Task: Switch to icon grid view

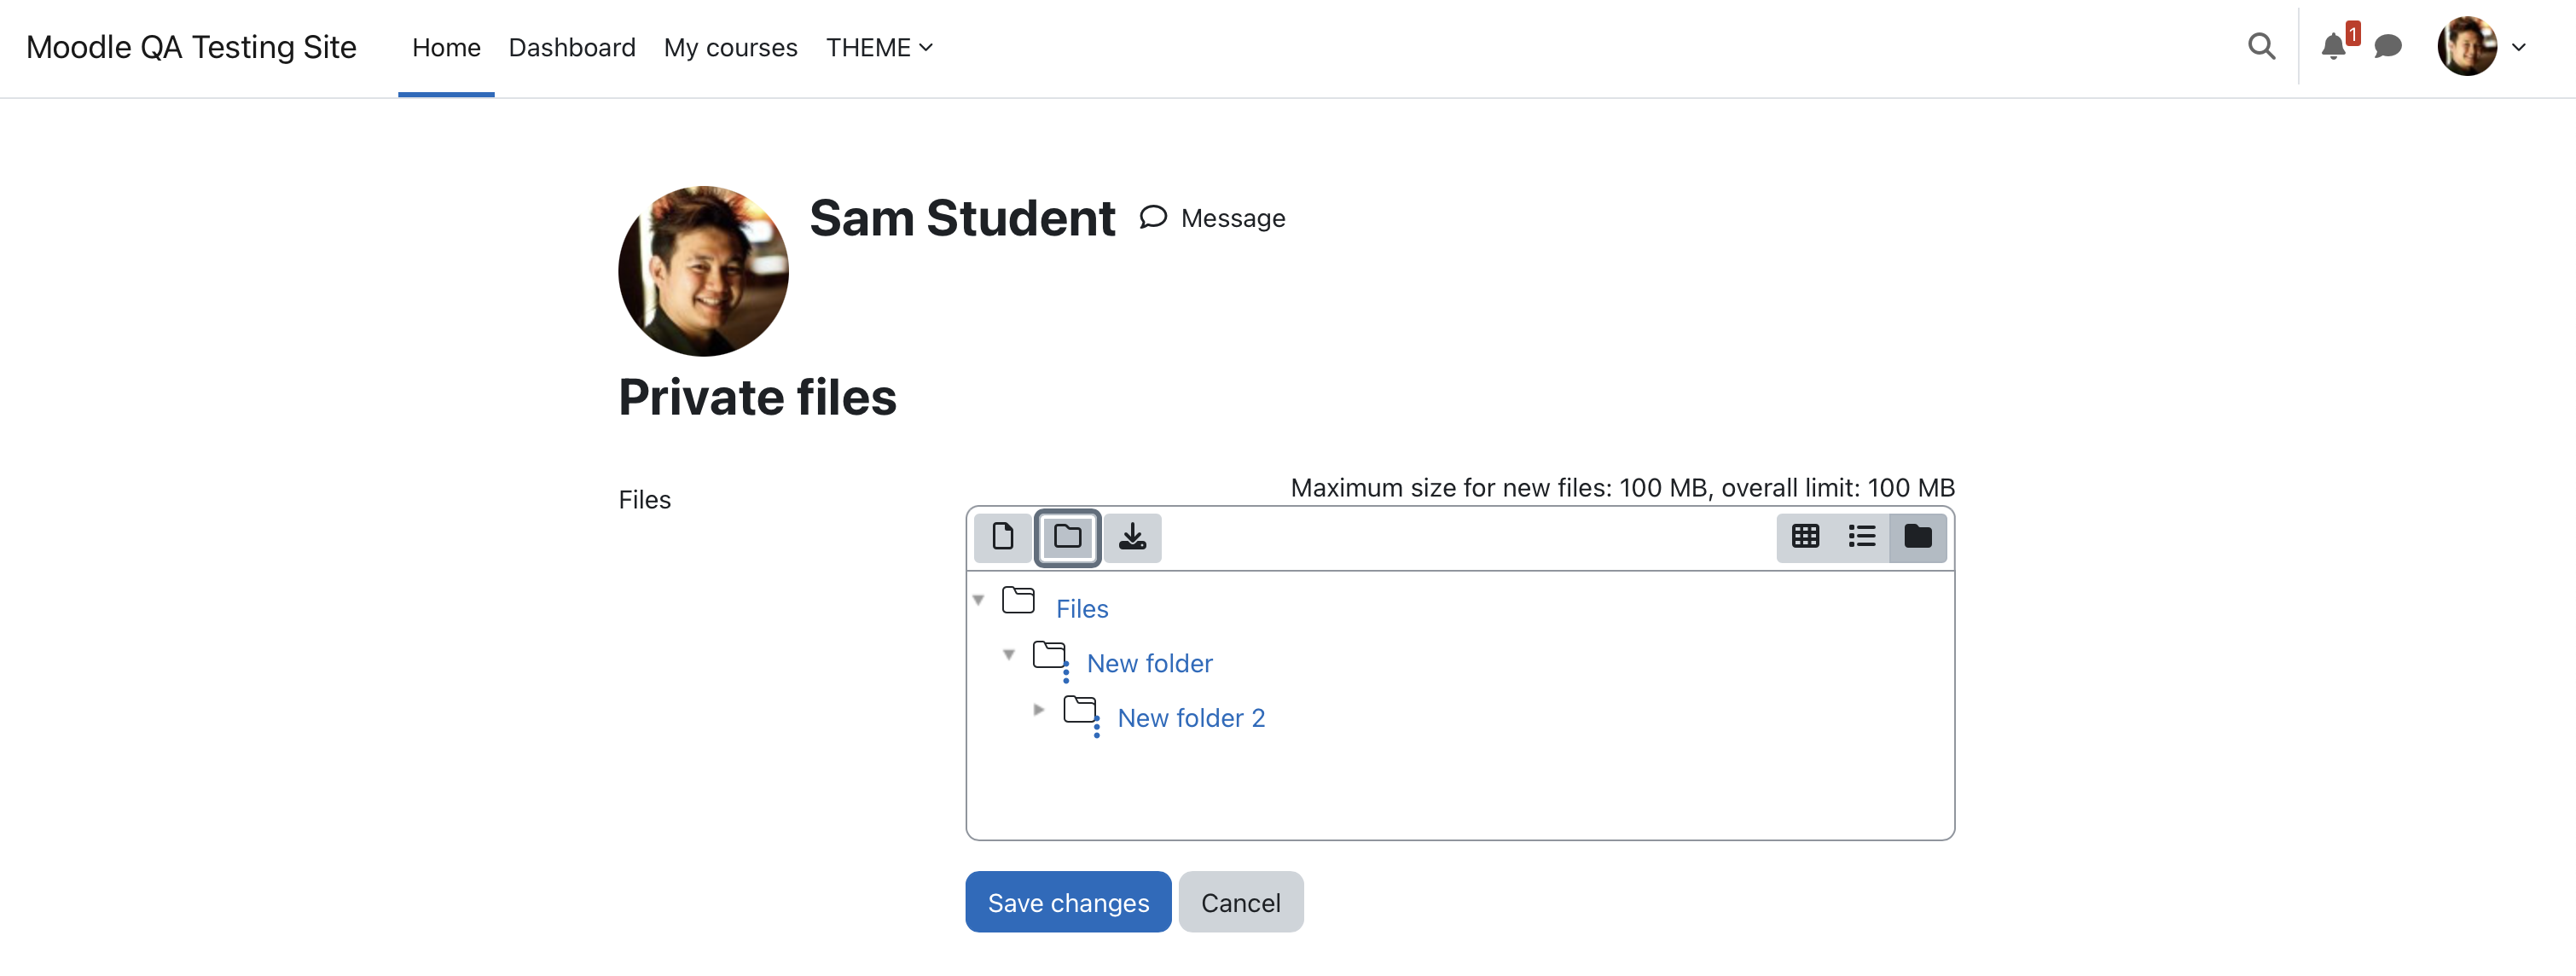Action: (x=1805, y=537)
